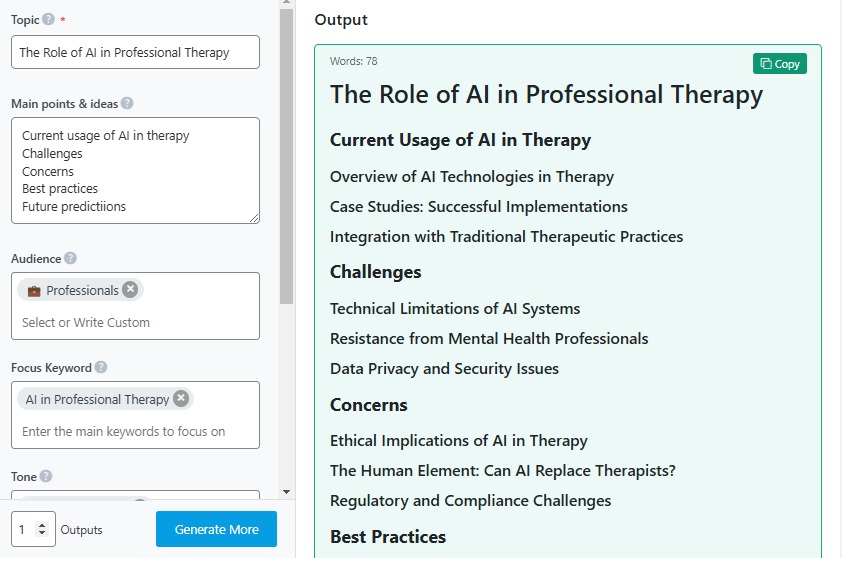Open the Select or Write Custom audience box
Image resolution: width=842 pixels, height=572 pixels.
point(135,323)
